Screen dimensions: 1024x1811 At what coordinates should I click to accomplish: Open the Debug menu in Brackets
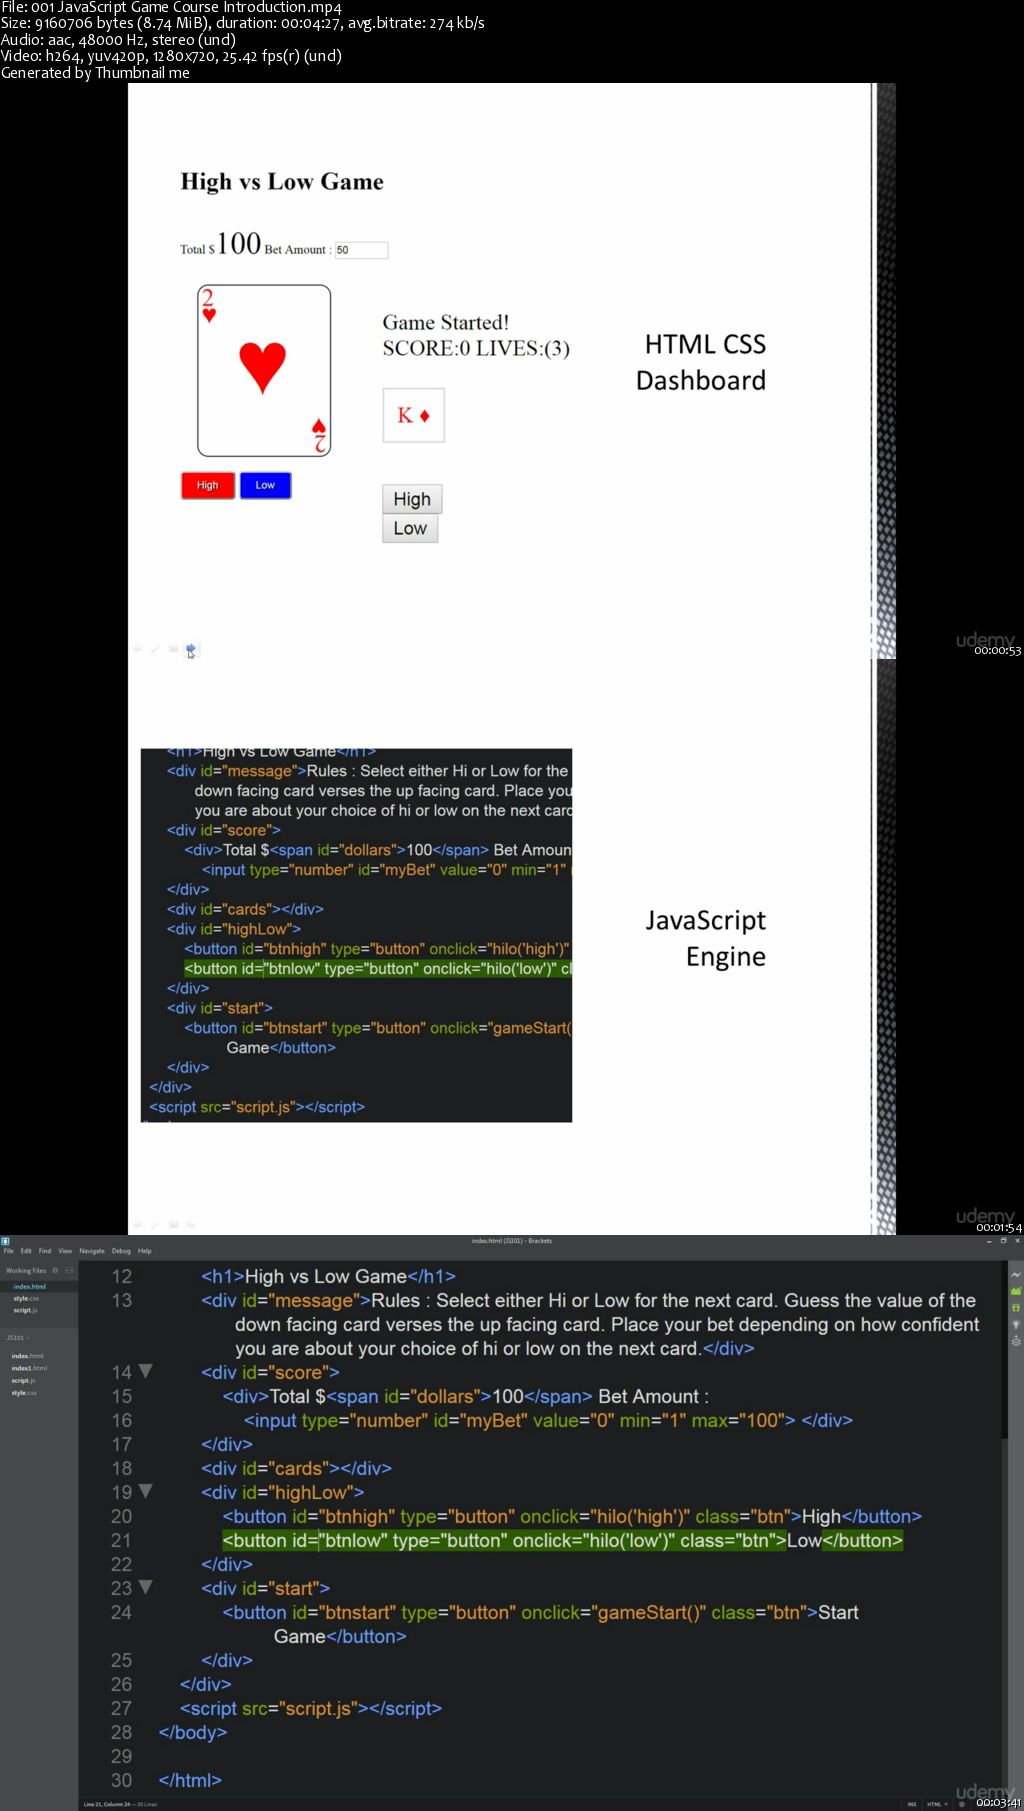[x=121, y=1251]
